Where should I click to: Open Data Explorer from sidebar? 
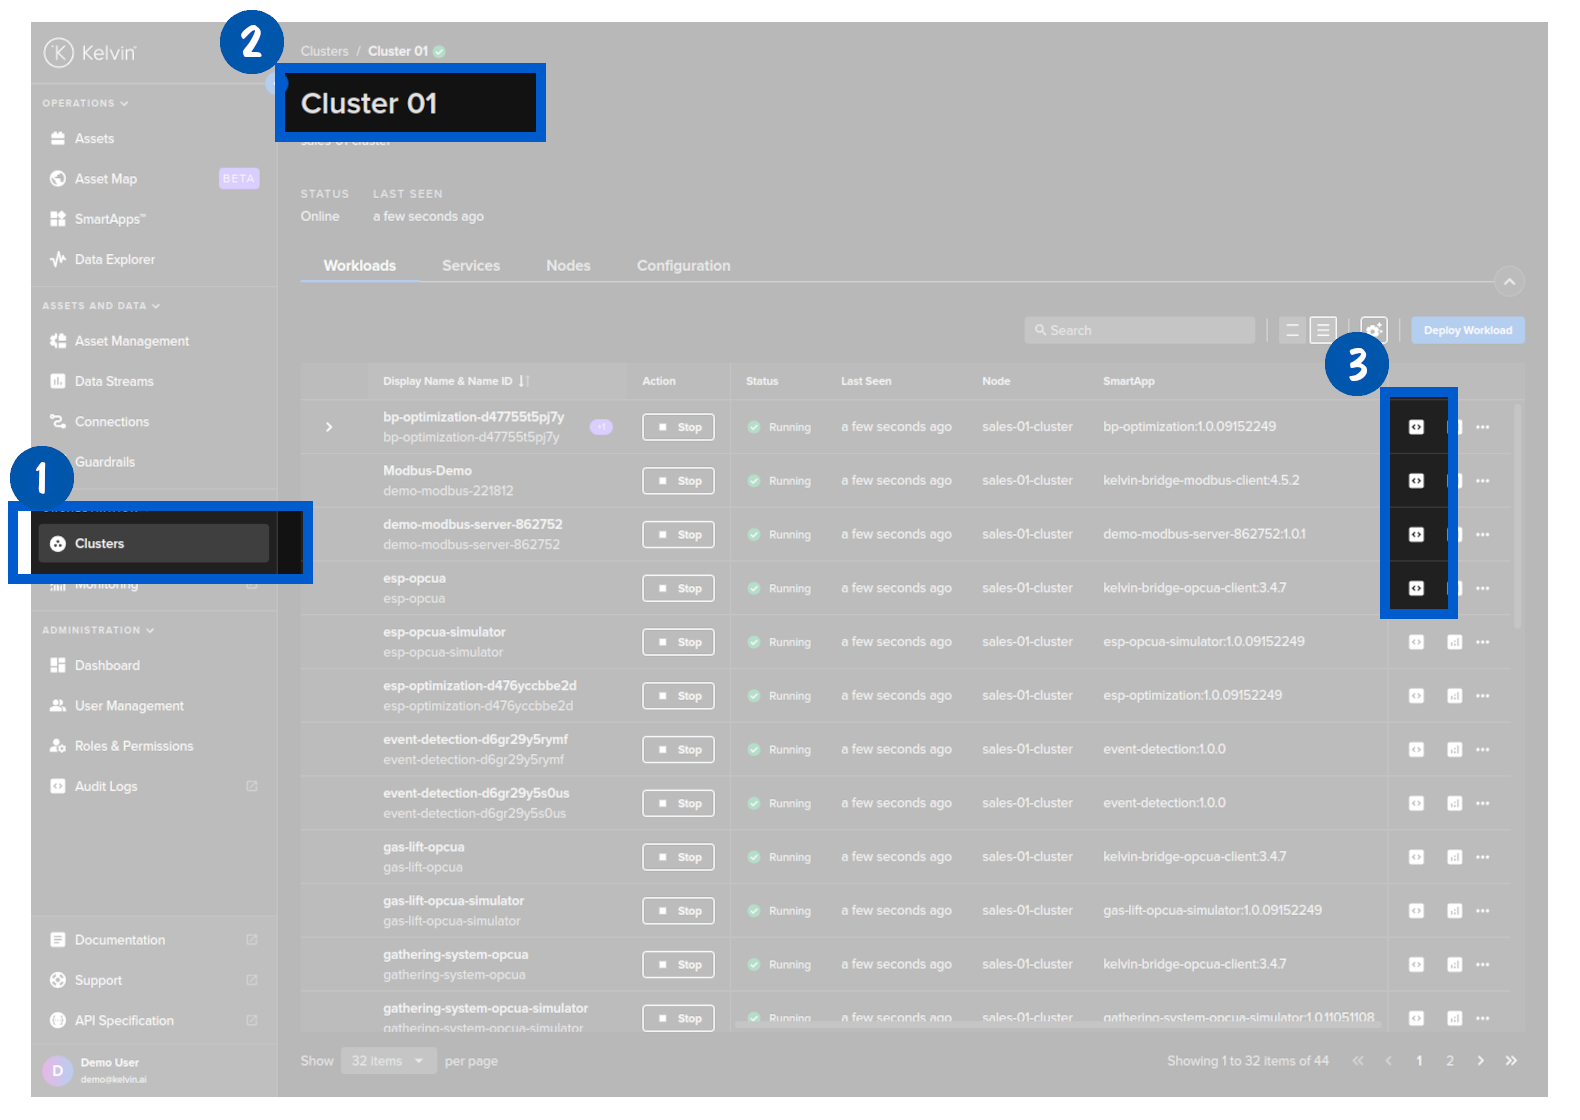(114, 259)
